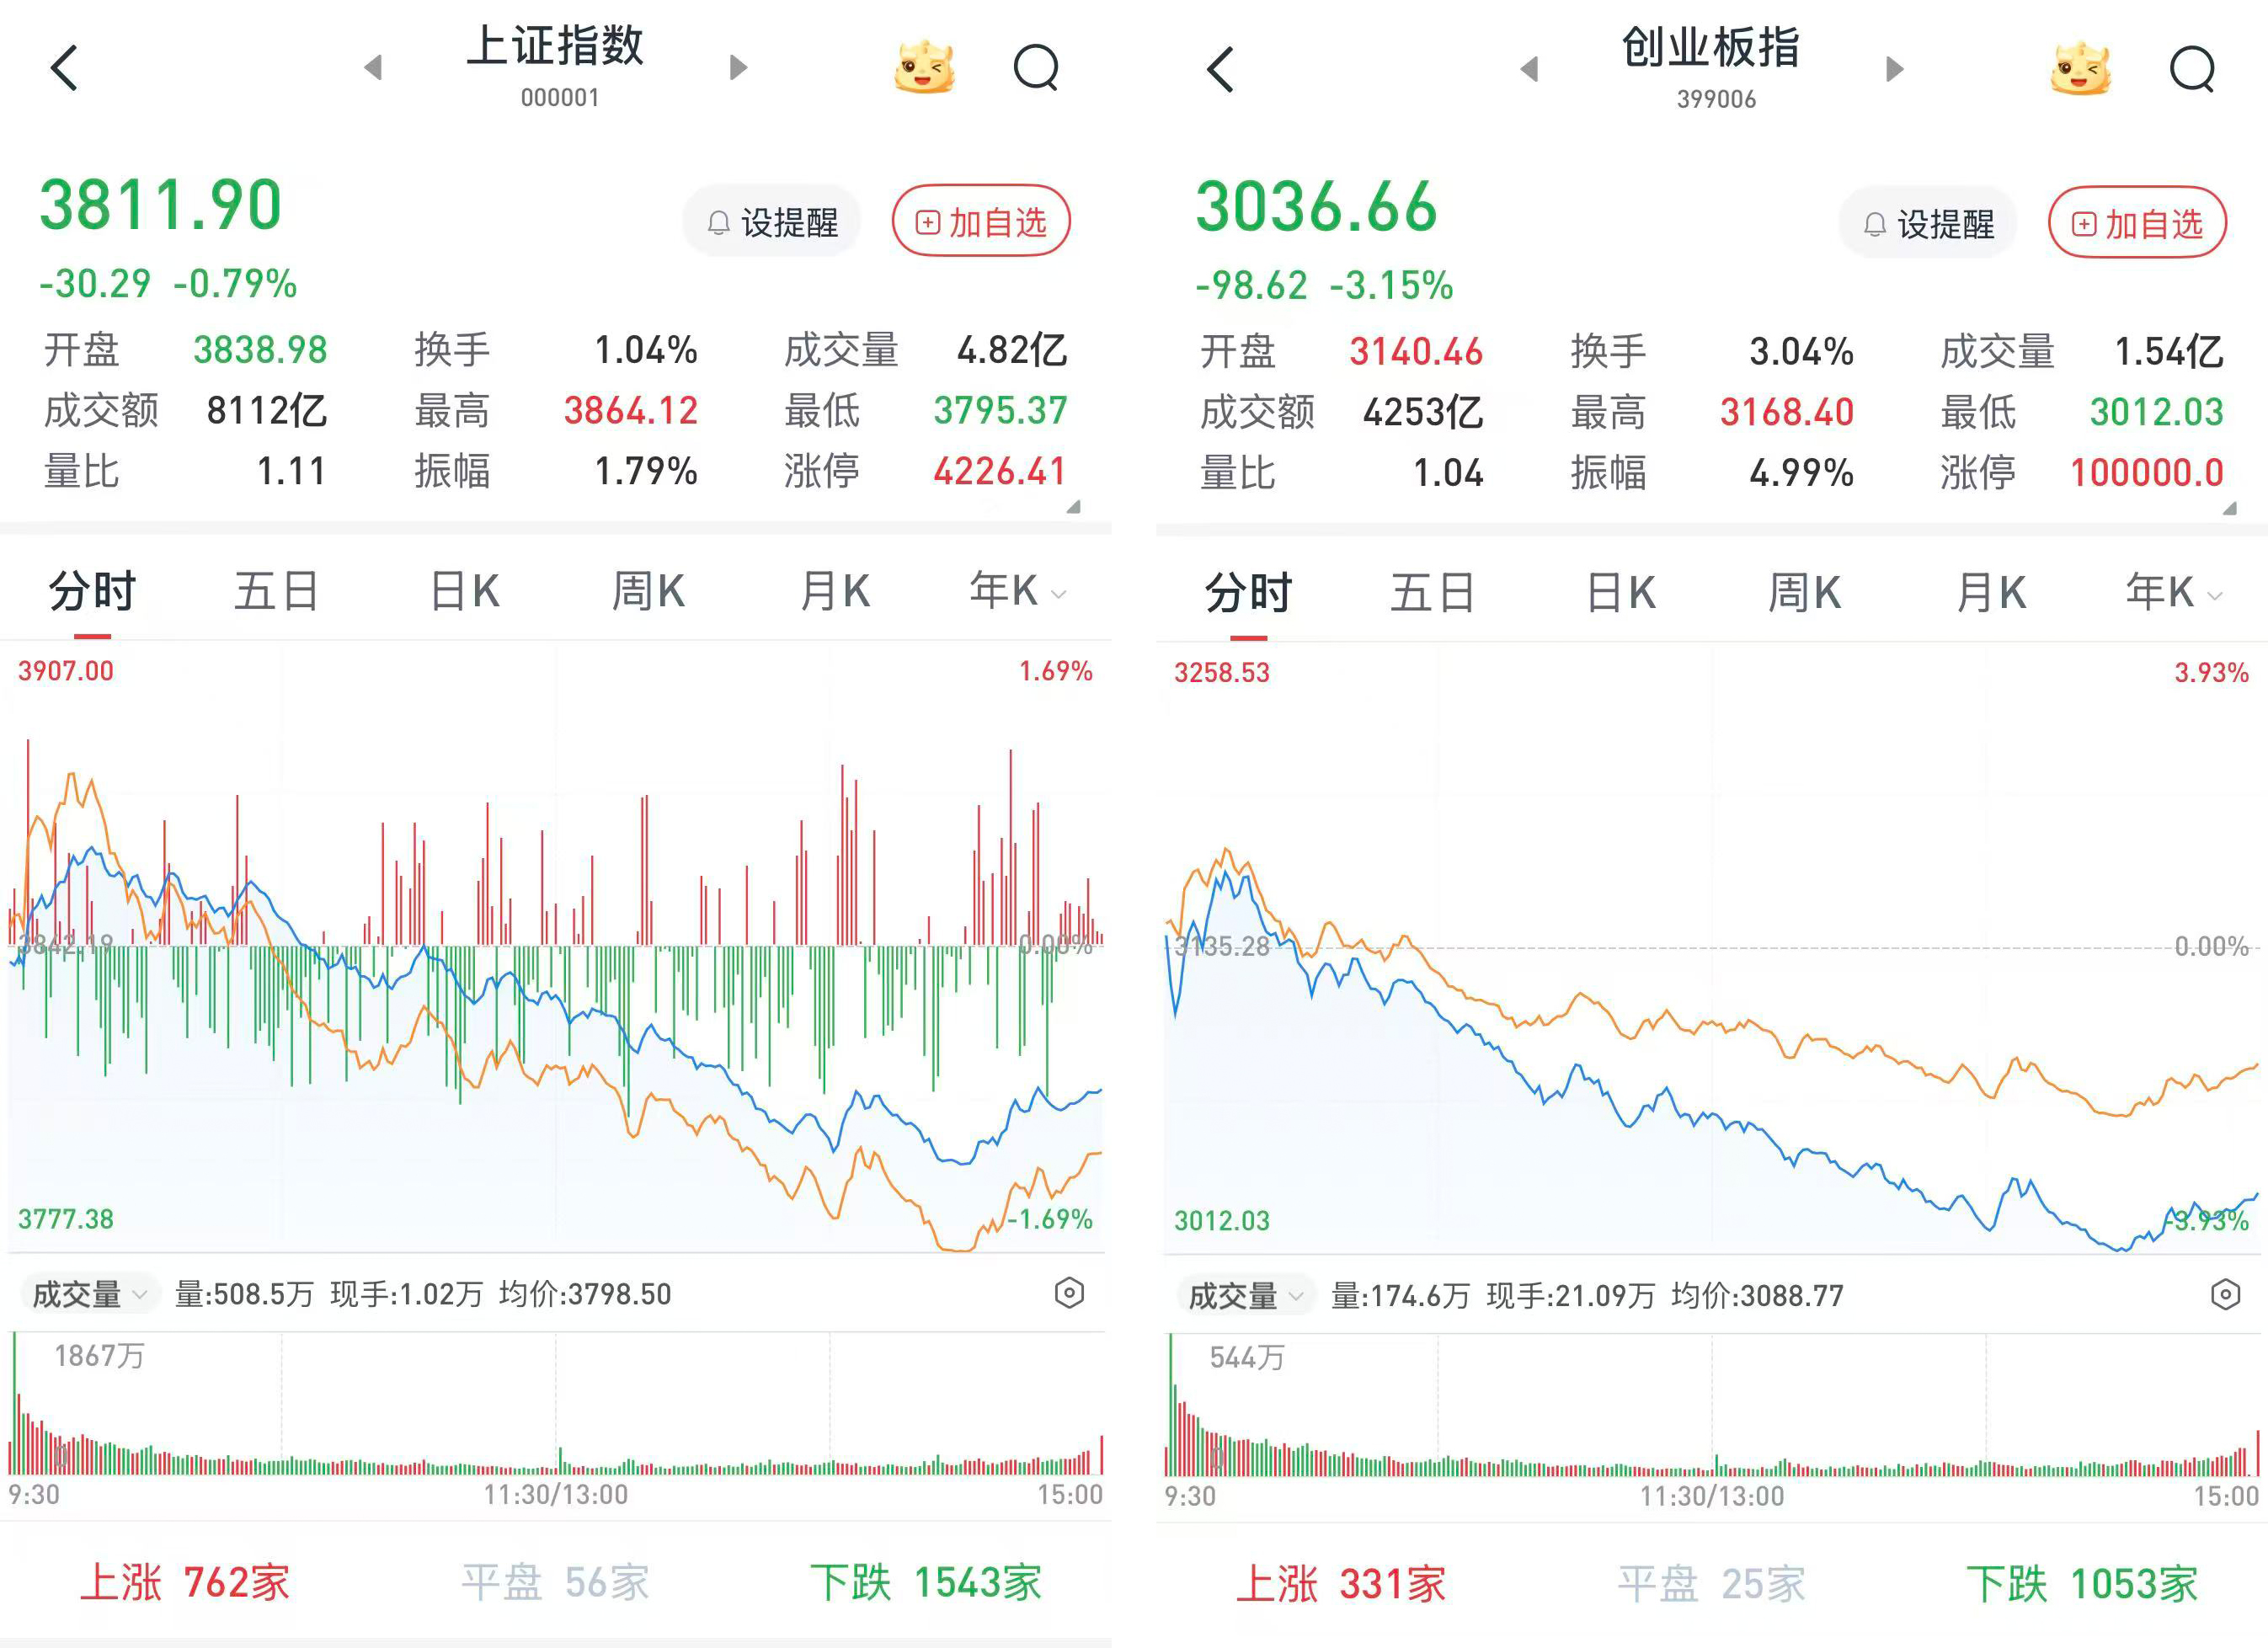This screenshot has width=2268, height=1648.
Task: Go back from the 创业板指 panel
Action: coord(1220,69)
